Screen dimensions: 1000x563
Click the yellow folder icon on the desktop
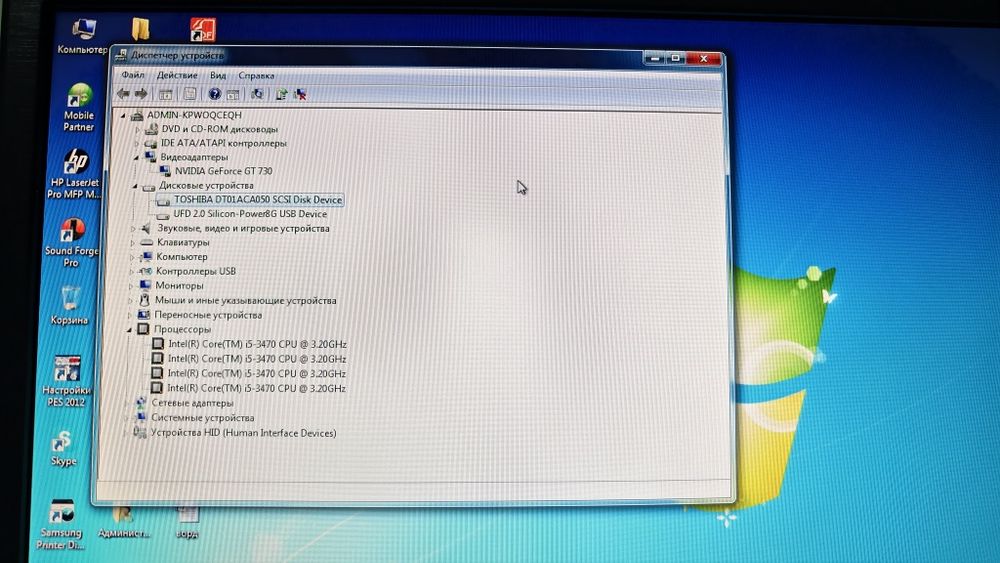click(x=140, y=29)
